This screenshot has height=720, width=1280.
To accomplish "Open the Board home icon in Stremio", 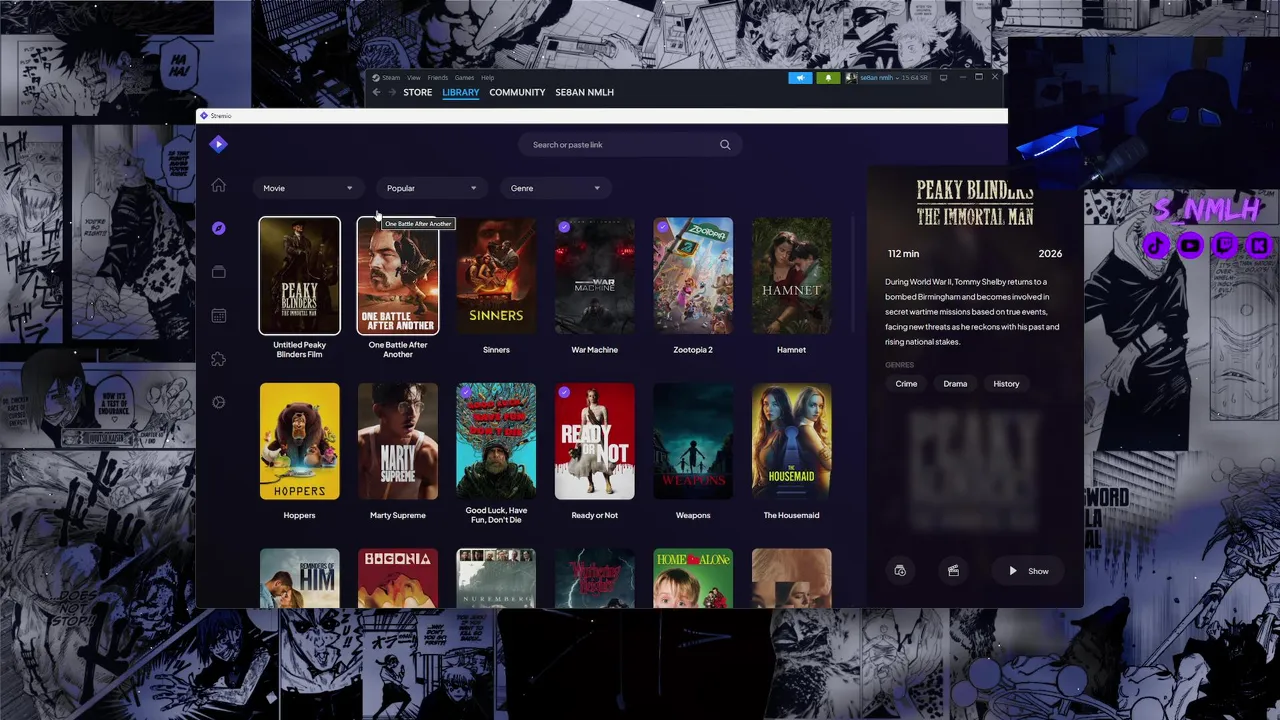I will 218,185.
